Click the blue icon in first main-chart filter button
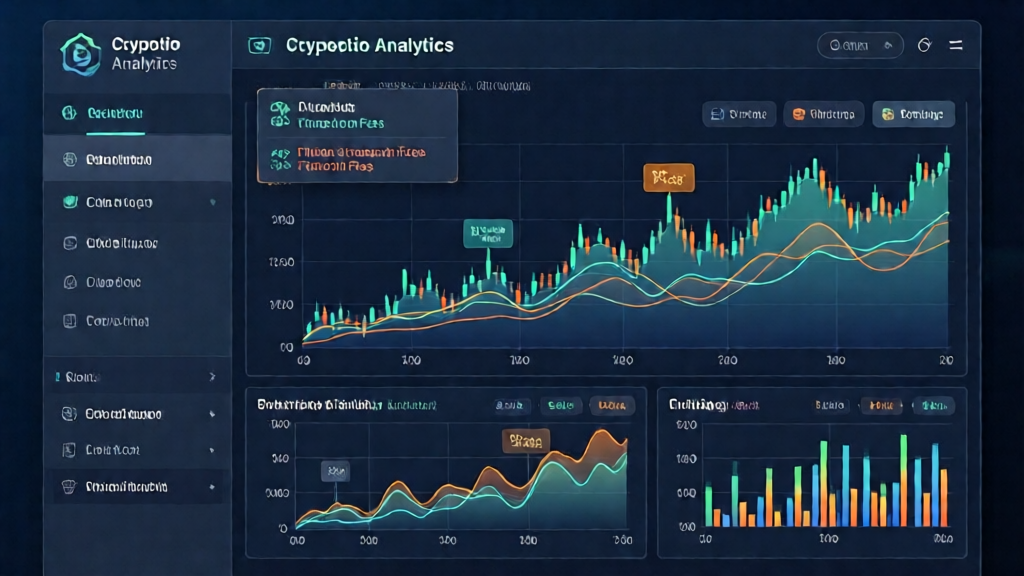The width and height of the screenshot is (1024, 576). tap(717, 114)
